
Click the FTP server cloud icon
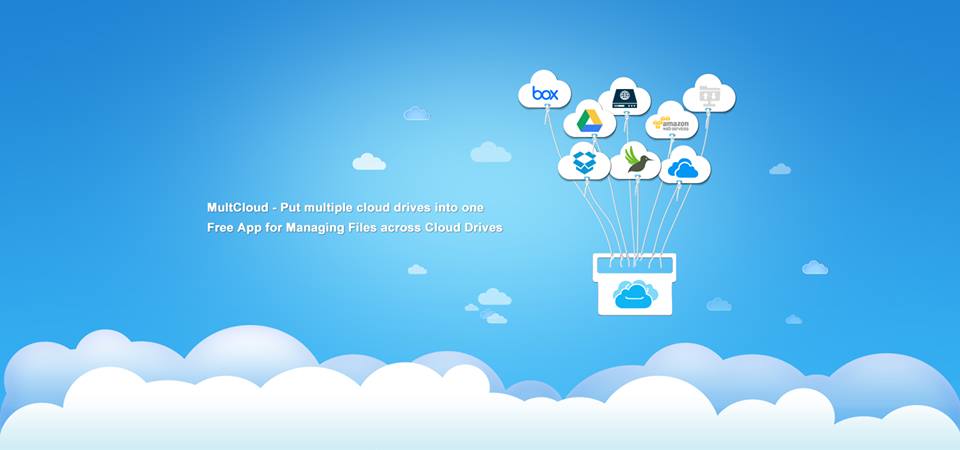[709, 94]
